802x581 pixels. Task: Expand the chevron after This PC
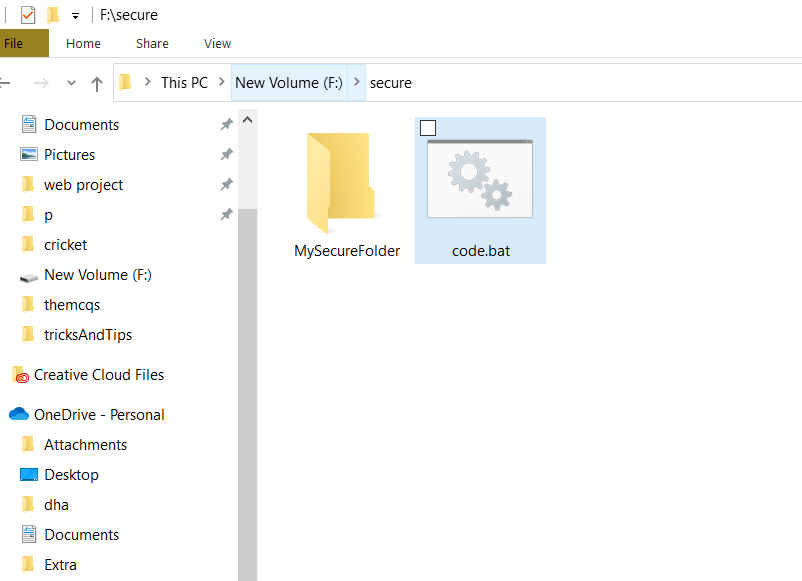tap(221, 82)
